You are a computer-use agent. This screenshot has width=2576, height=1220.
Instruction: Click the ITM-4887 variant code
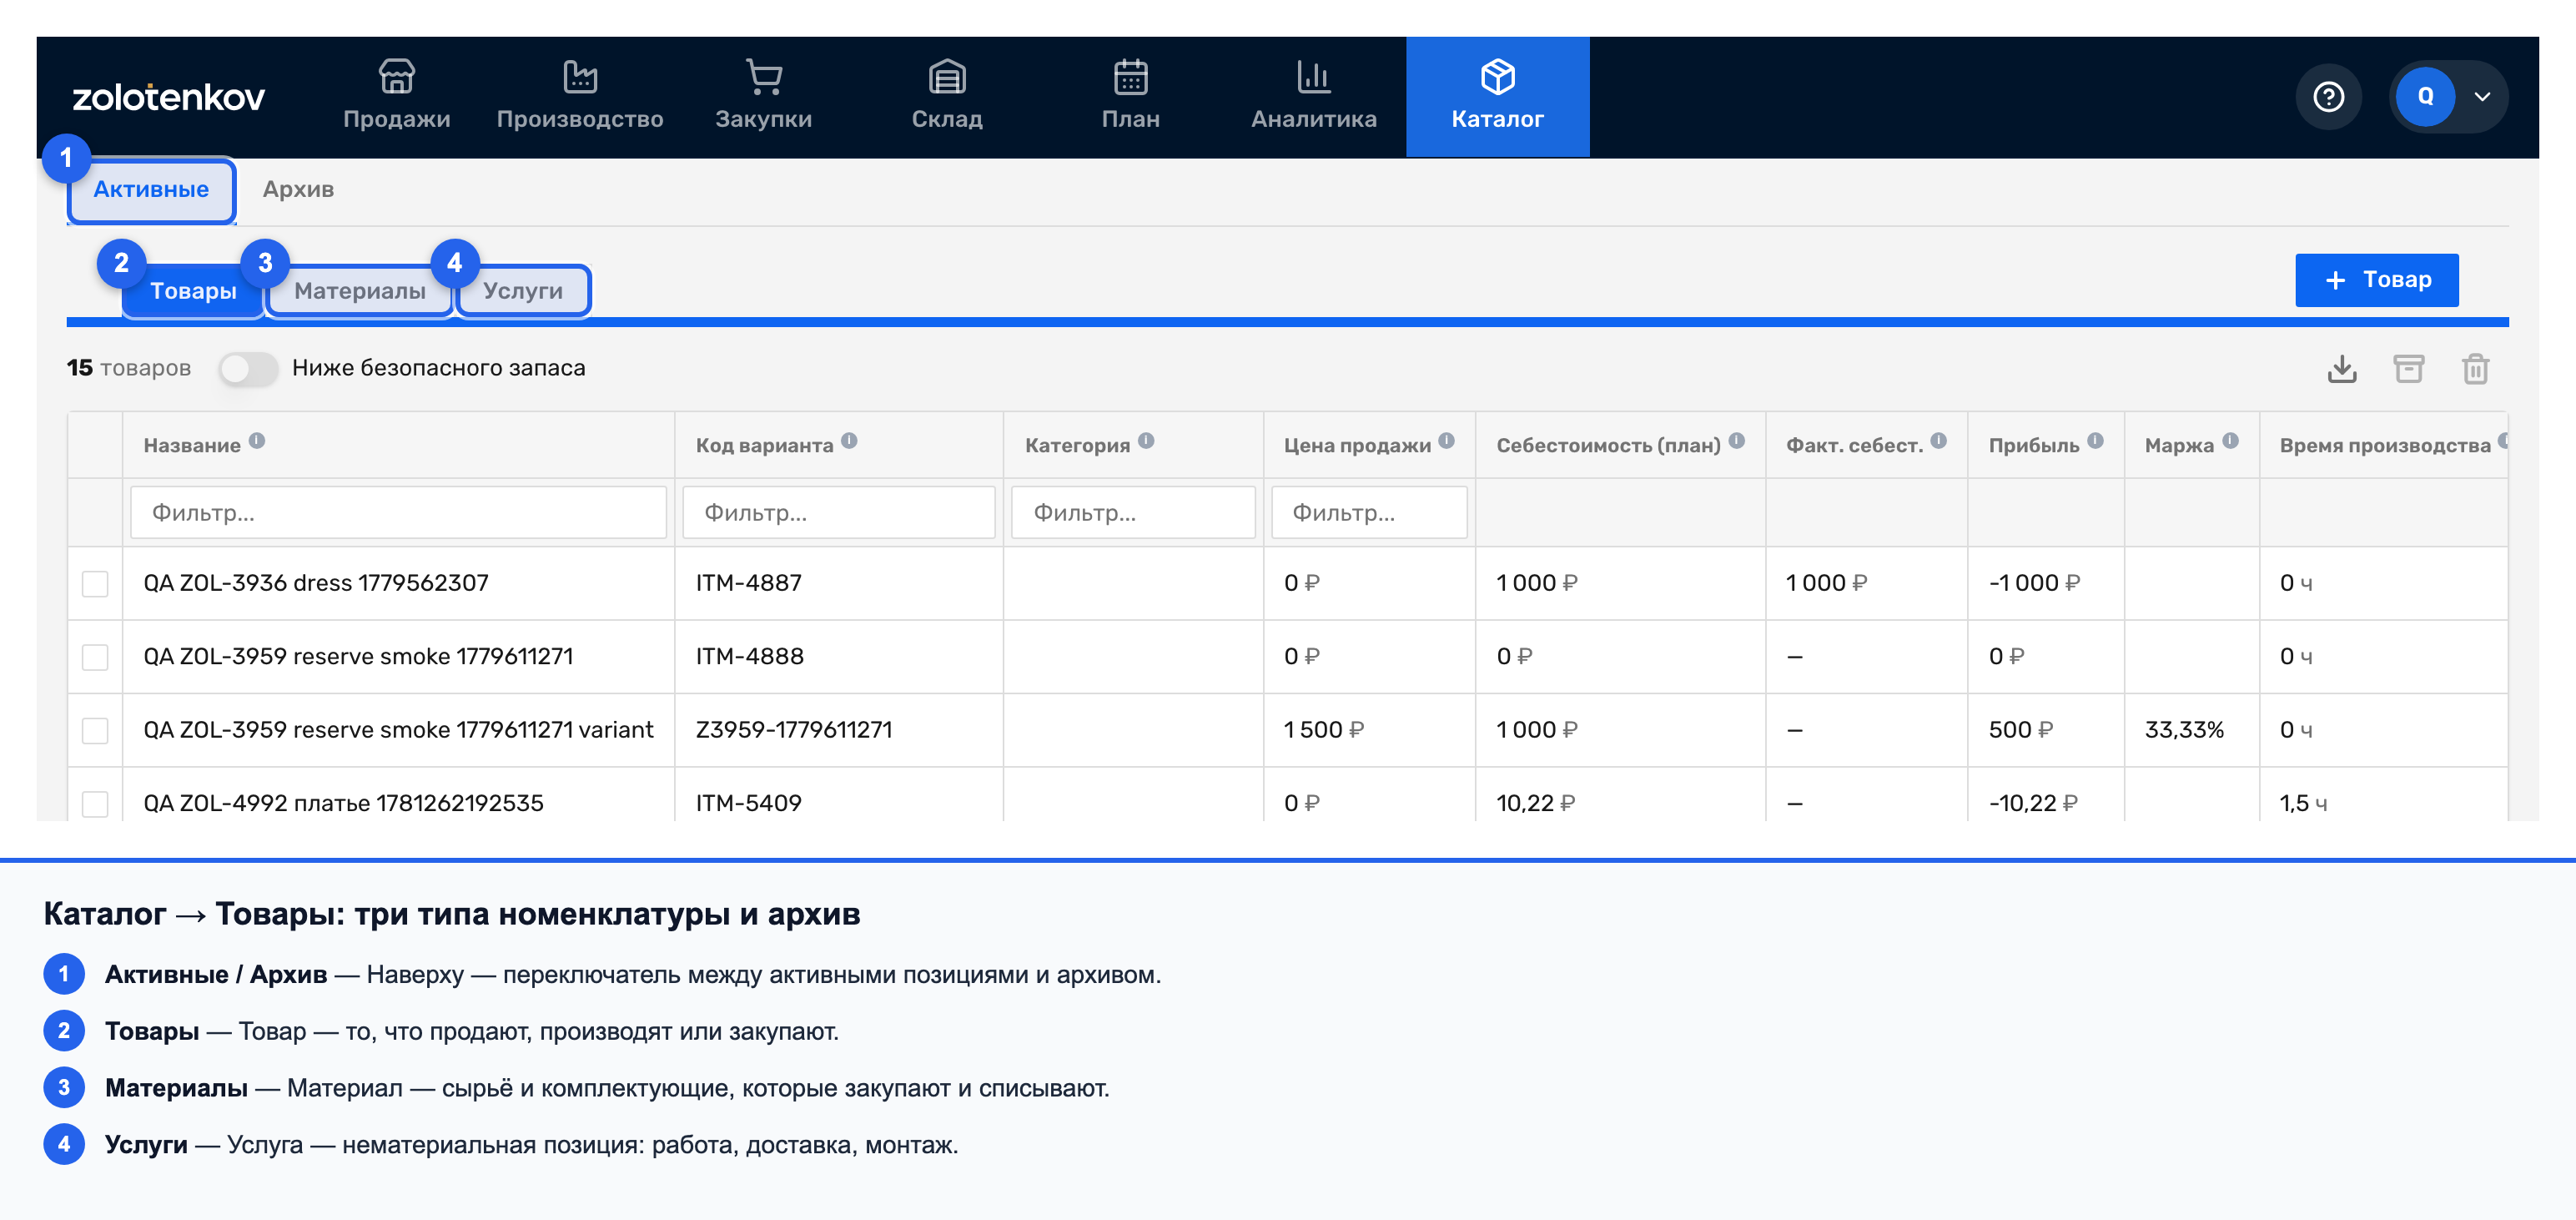tap(749, 583)
